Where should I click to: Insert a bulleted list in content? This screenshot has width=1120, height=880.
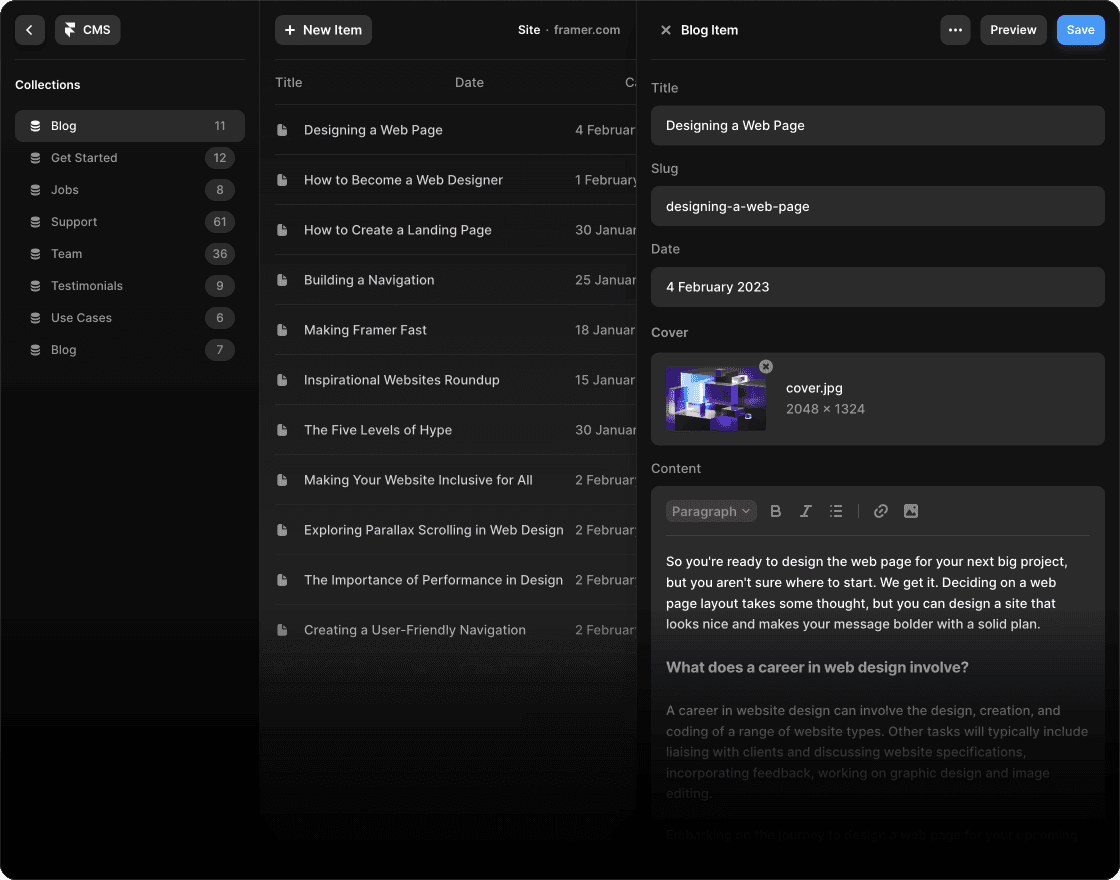836,511
